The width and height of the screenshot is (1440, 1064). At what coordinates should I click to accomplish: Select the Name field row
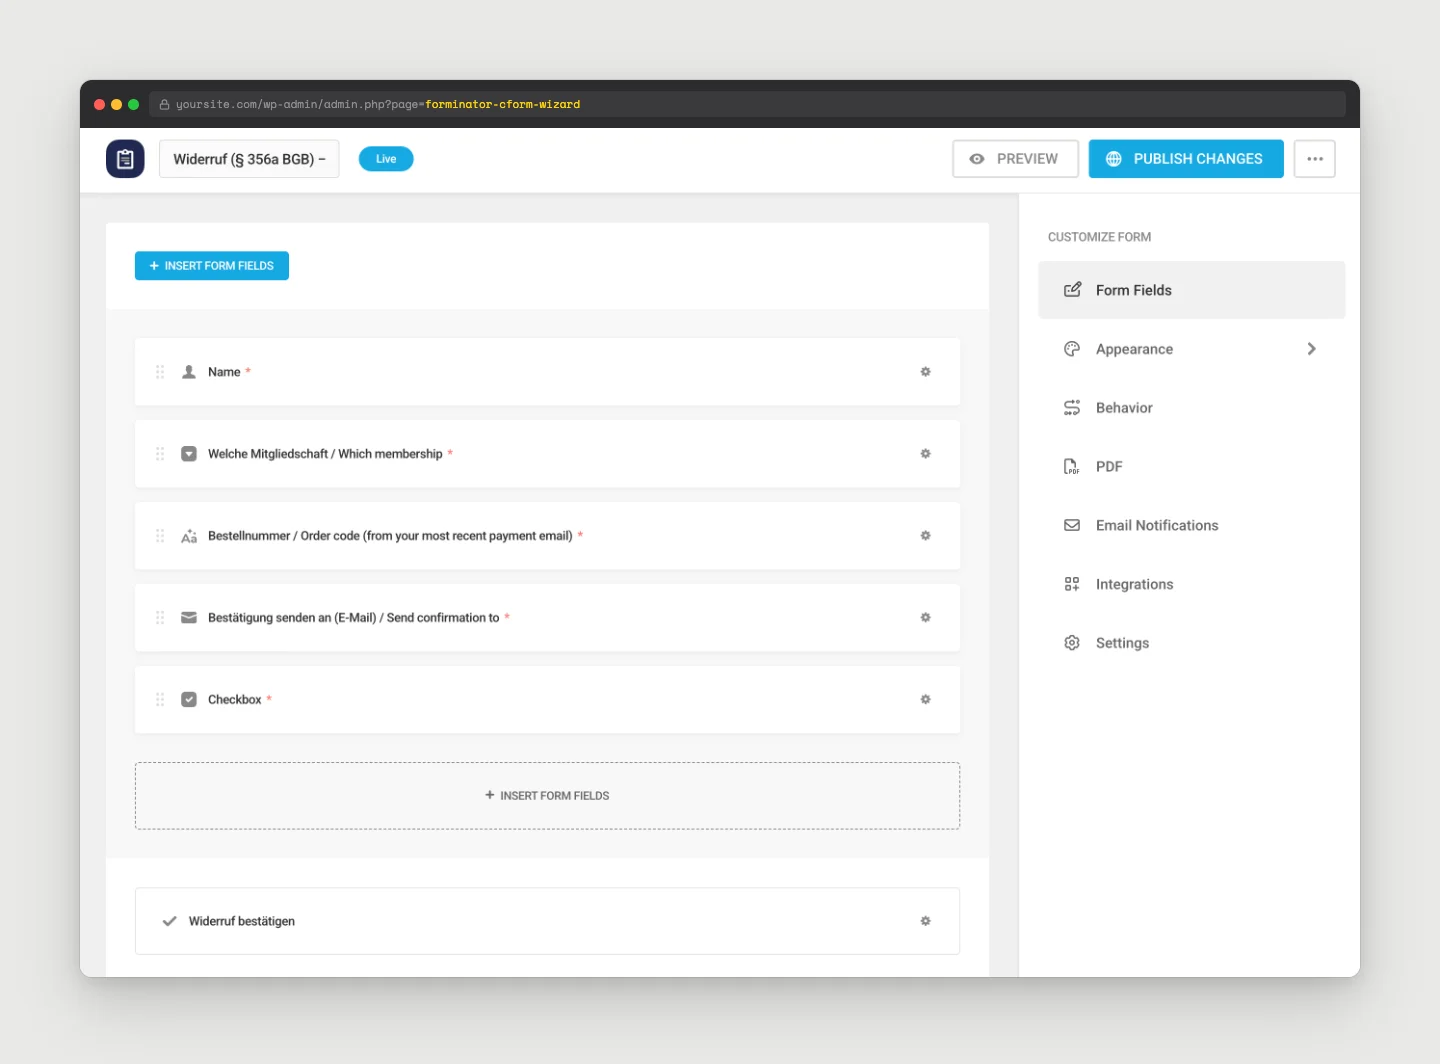pyautogui.click(x=548, y=372)
